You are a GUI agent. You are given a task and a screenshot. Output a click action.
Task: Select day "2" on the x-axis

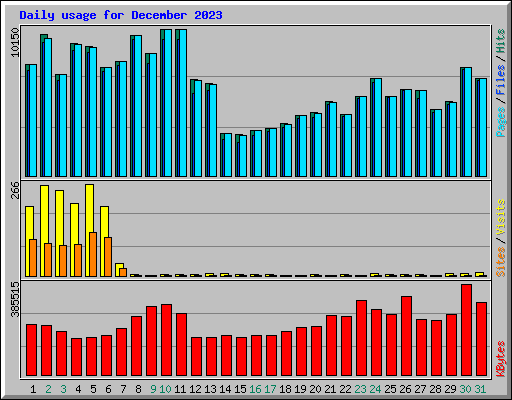tap(48, 389)
